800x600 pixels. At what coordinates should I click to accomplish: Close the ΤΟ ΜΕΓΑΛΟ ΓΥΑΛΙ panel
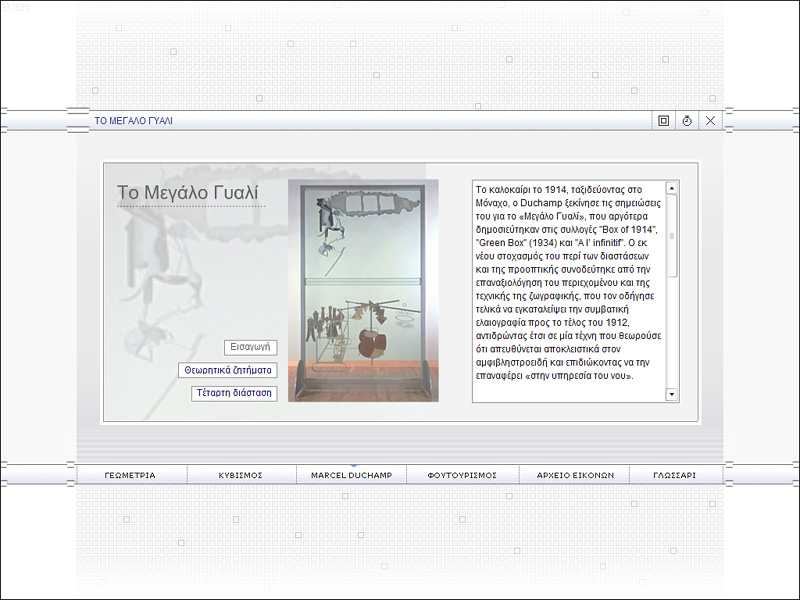click(x=710, y=121)
